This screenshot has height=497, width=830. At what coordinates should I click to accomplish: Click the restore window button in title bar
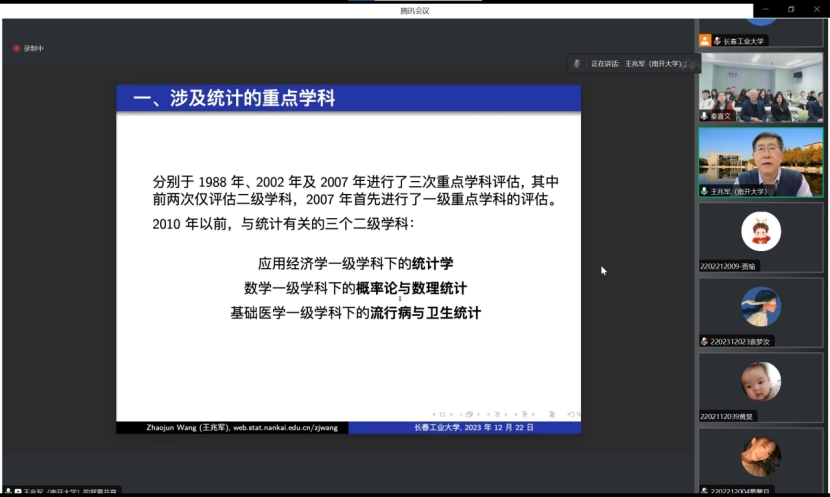point(790,9)
